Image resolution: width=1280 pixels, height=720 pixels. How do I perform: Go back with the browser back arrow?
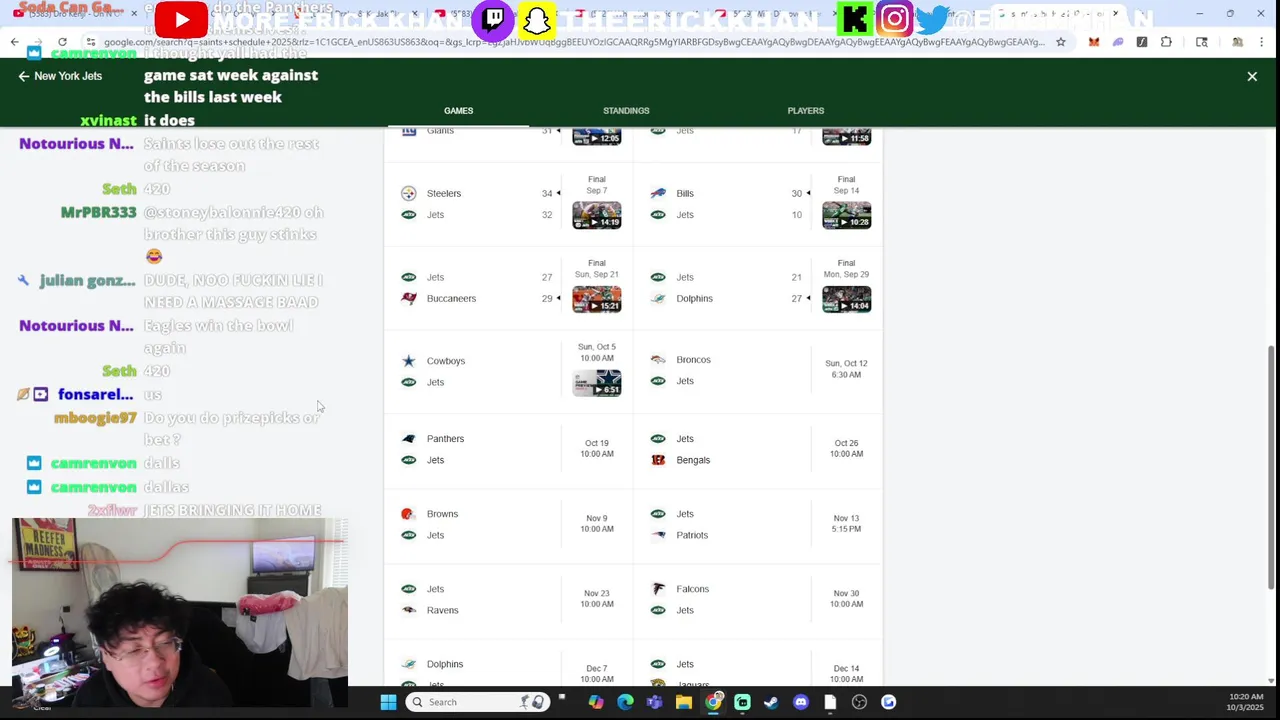pyautogui.click(x=14, y=42)
